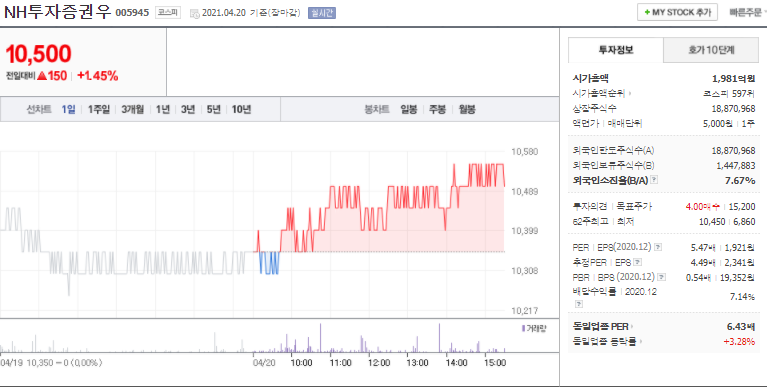This screenshot has height=387, width=767.
Task: Select the 1일 line chart range
Action: pyautogui.click(x=68, y=109)
